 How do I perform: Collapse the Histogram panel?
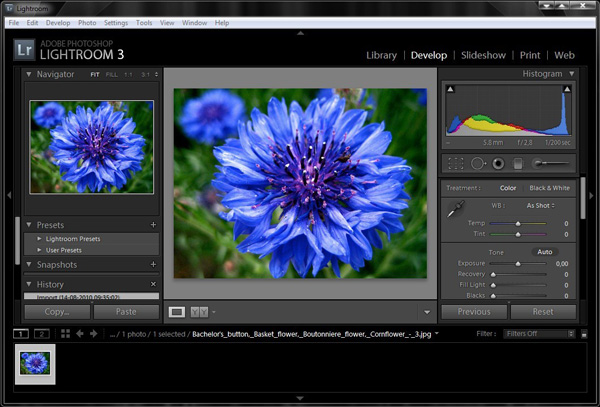(x=572, y=73)
